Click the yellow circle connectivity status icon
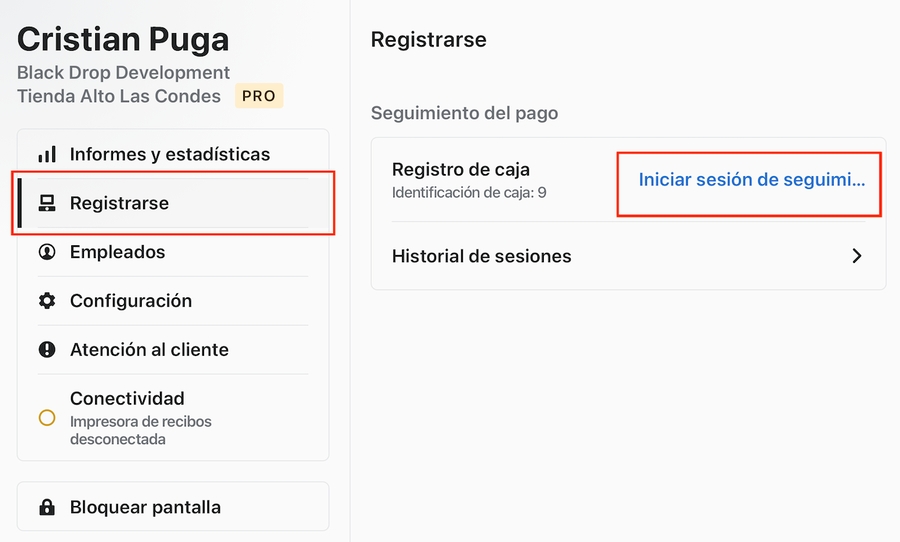The image size is (900, 542). pos(47,417)
